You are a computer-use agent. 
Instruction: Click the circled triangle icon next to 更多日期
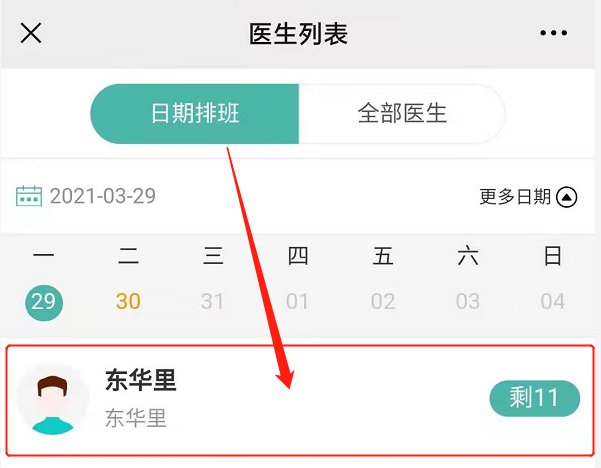pyautogui.click(x=567, y=197)
